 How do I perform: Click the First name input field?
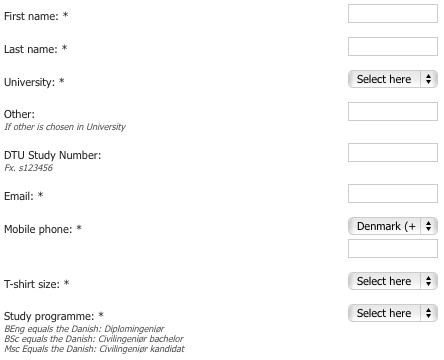tap(393, 14)
